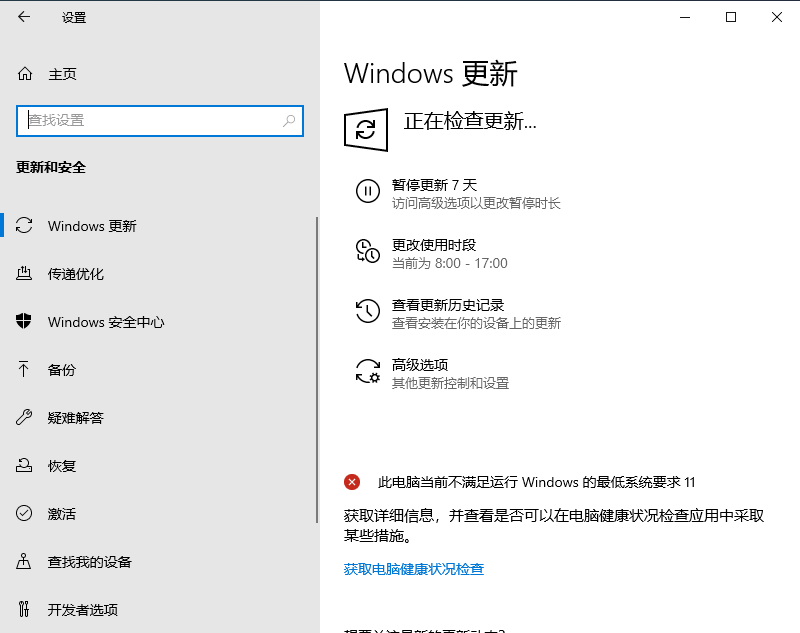The image size is (800, 633).
Task: Maximize the 设置 window
Action: tap(731, 17)
